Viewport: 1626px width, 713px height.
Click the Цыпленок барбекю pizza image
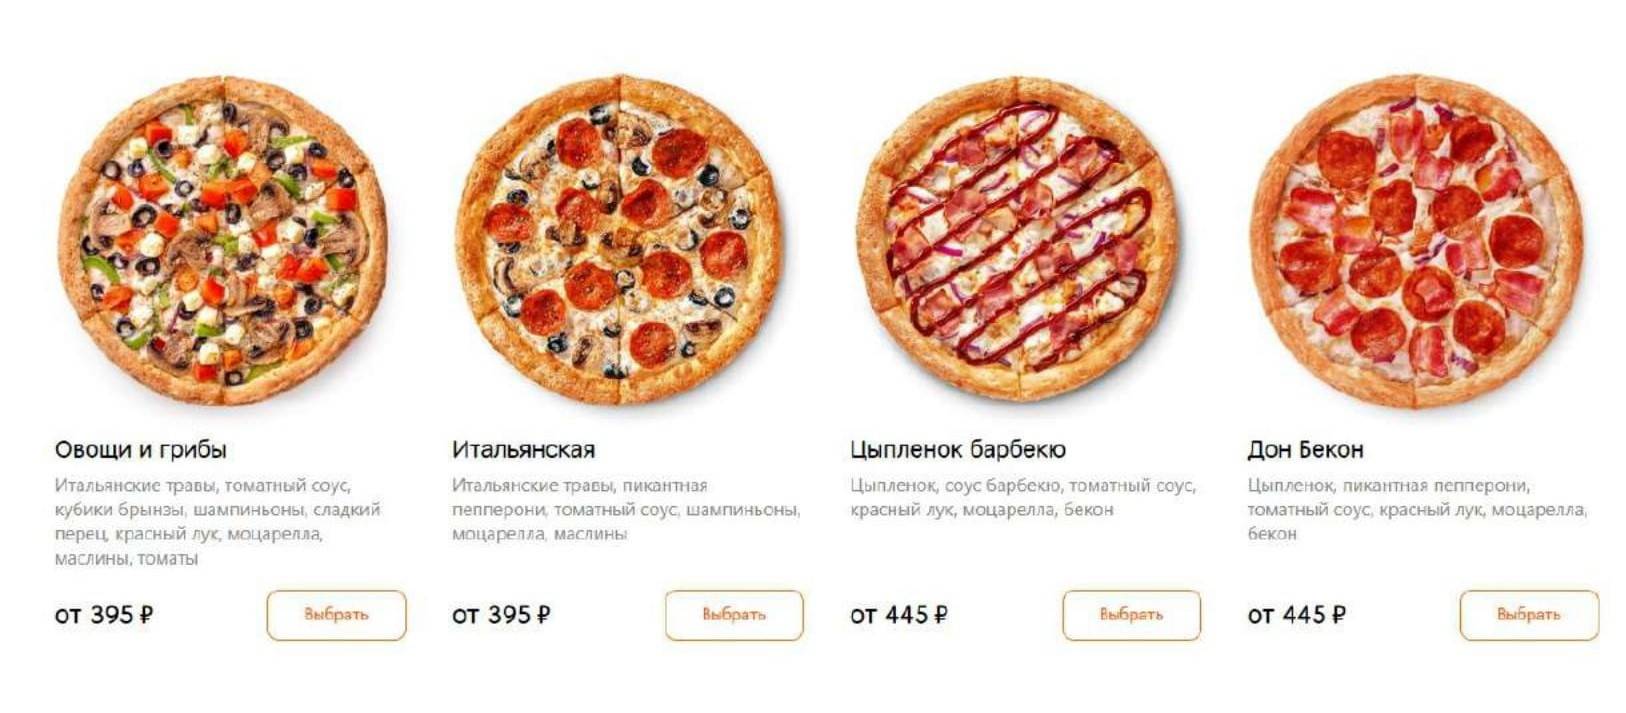coord(1017,240)
